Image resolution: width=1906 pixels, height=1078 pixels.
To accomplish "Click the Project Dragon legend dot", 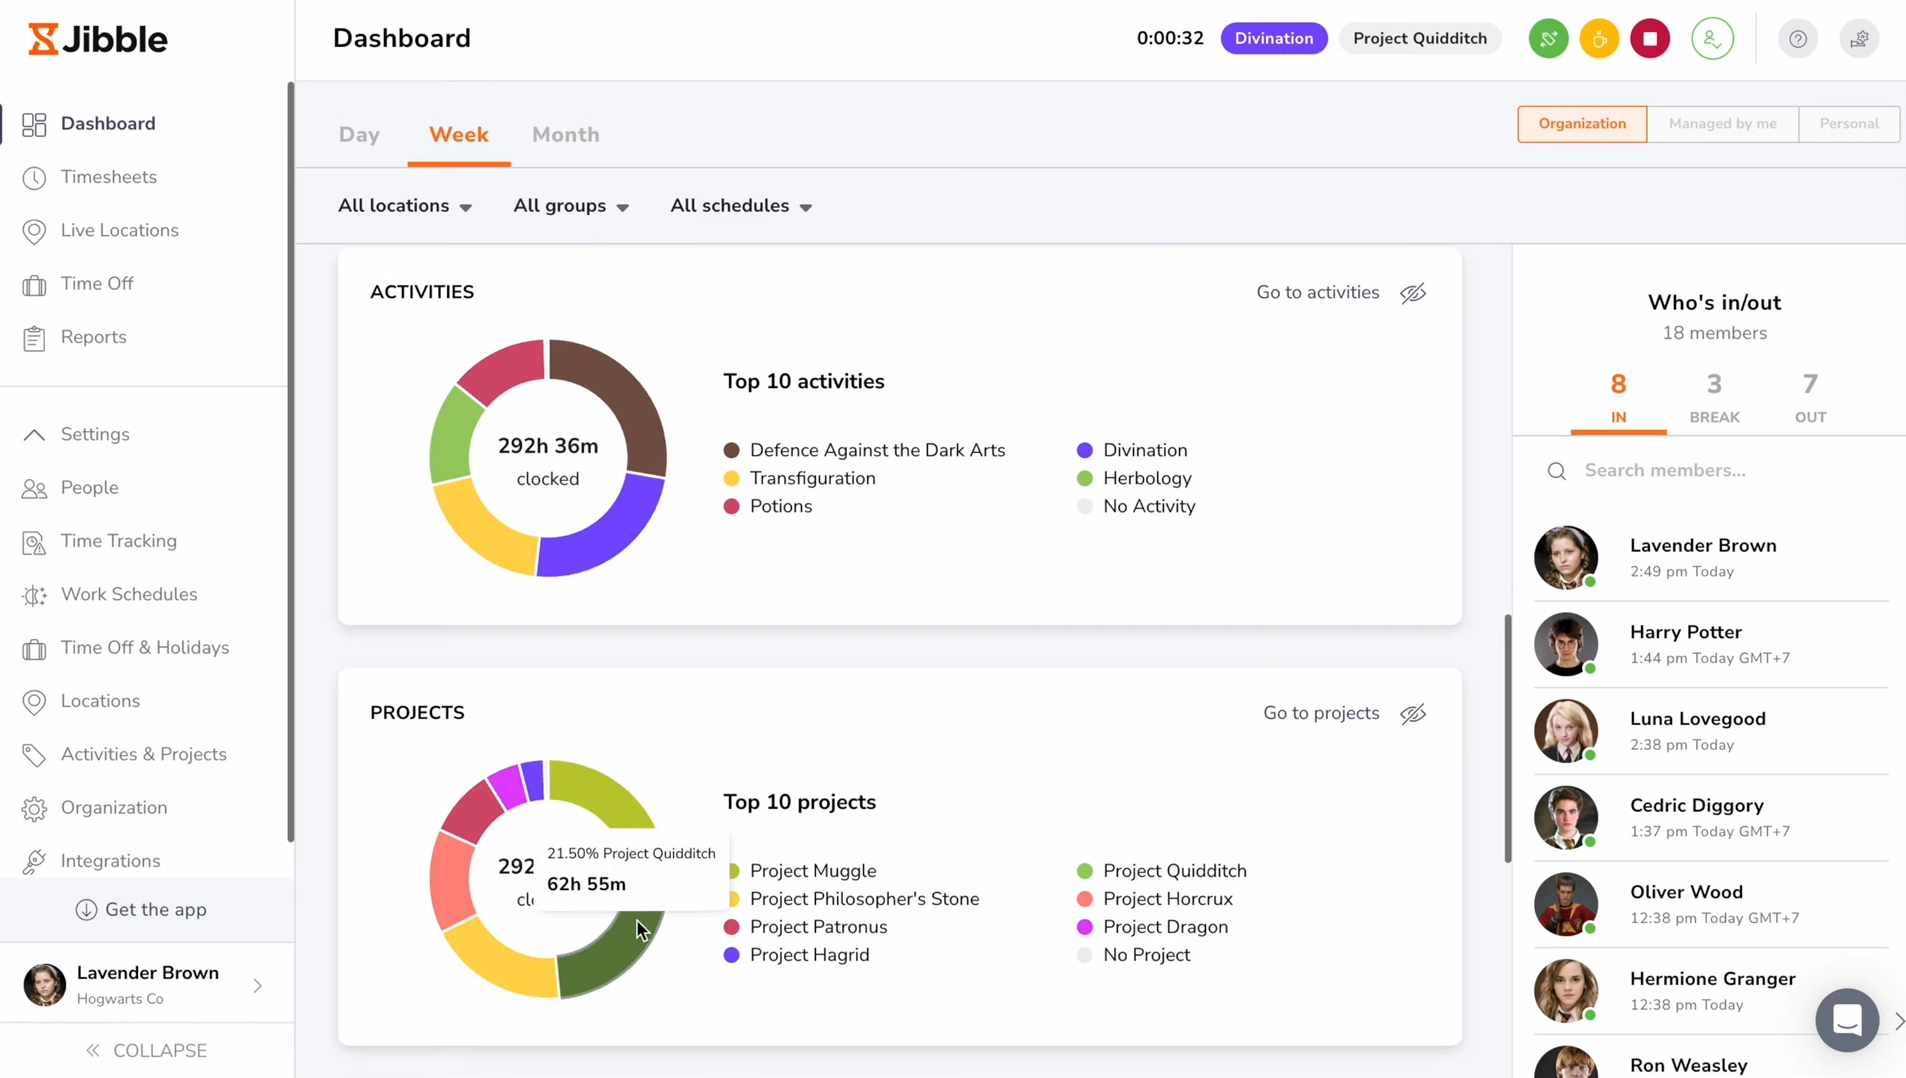I will coord(1084,928).
